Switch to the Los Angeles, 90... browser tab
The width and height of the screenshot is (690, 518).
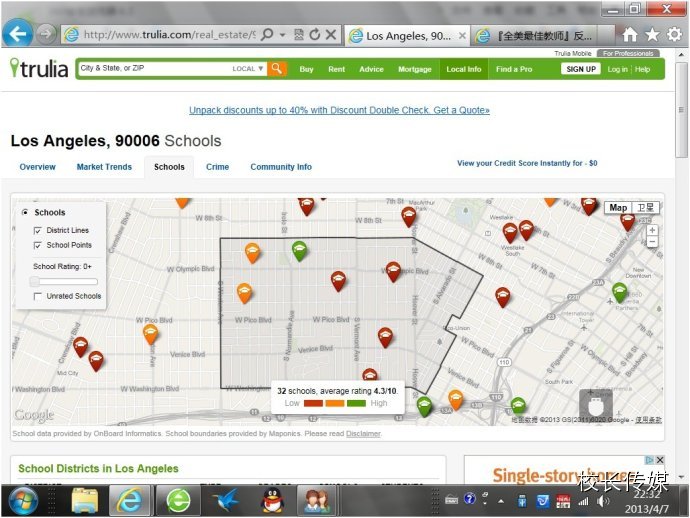(407, 36)
